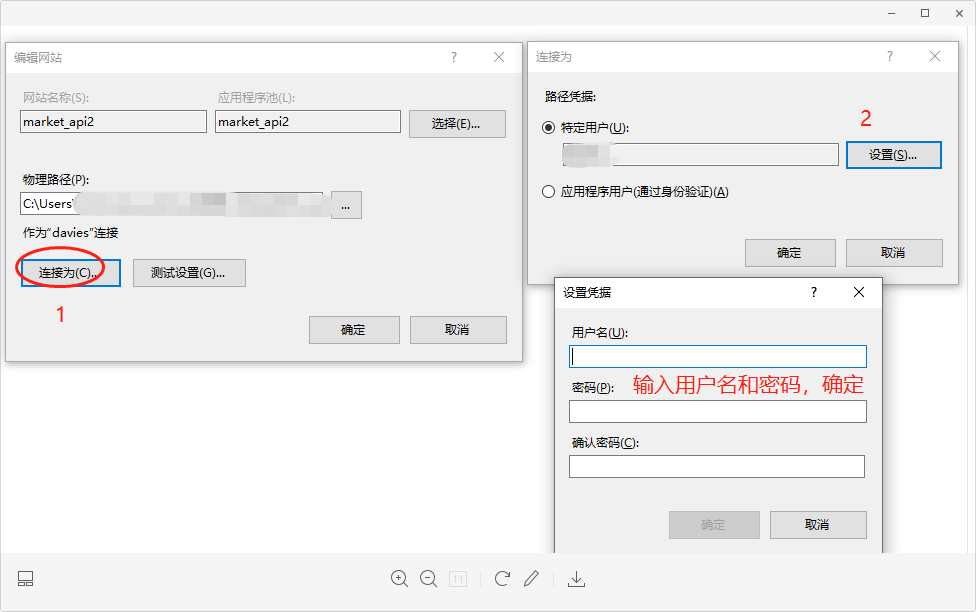Image resolution: width=976 pixels, height=612 pixels.
Task: Open the pencil annotation tool
Action: (x=531, y=578)
